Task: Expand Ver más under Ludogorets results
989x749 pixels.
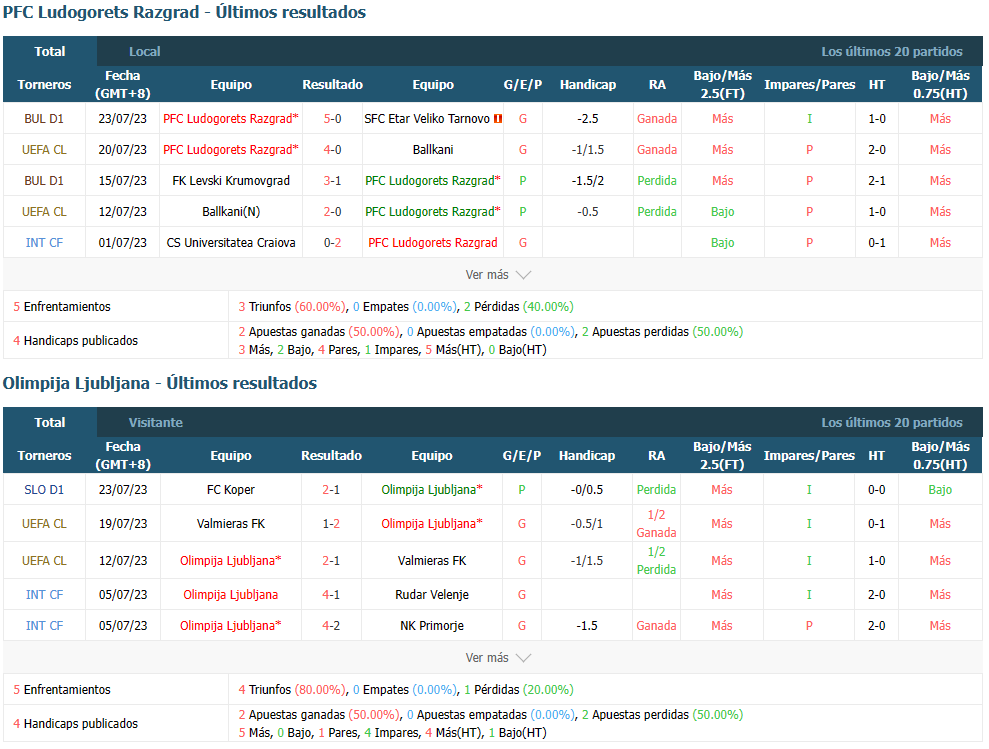Action: [x=498, y=274]
